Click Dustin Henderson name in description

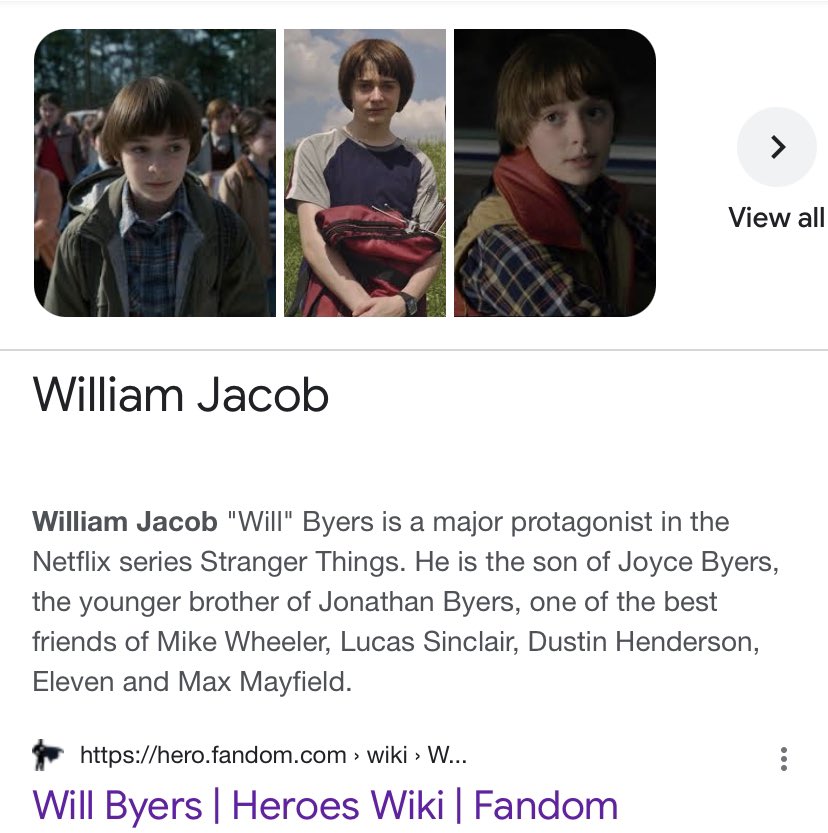tap(643, 642)
